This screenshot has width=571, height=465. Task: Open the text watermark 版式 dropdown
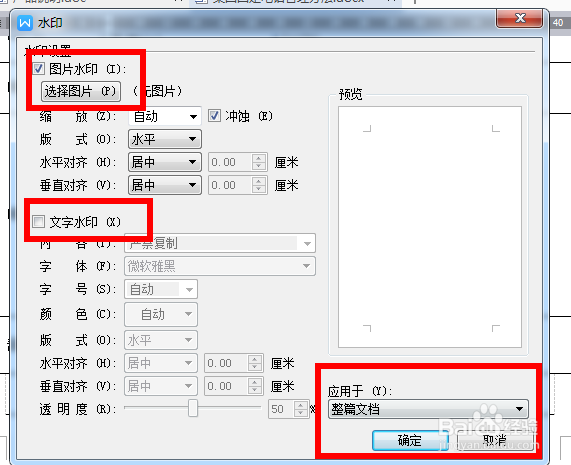[161, 340]
